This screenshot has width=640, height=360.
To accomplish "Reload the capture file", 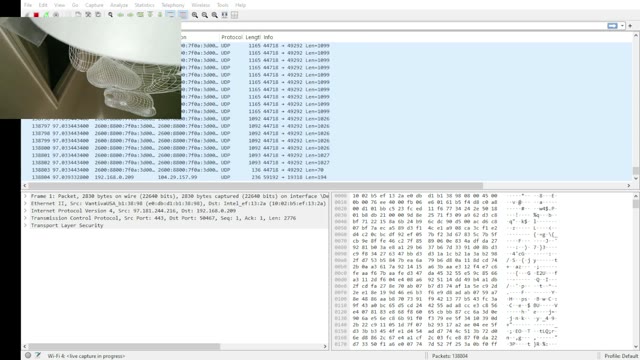I will (x=98, y=15).
